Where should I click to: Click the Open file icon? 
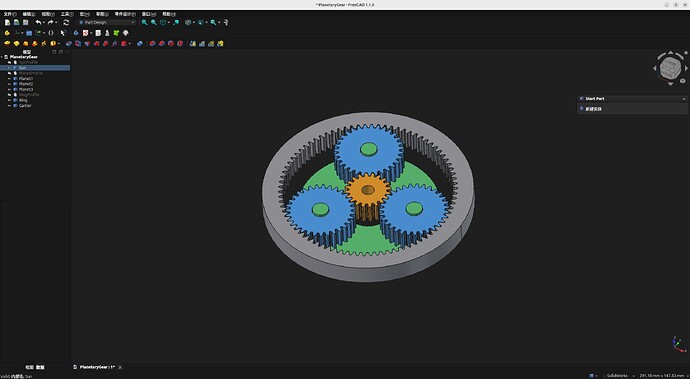[x=16, y=22]
